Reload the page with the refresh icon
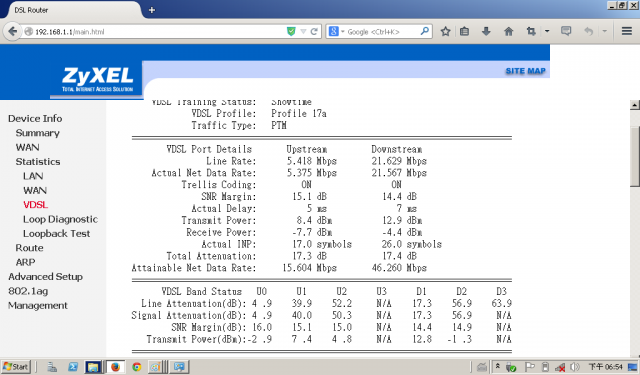Image resolution: width=640 pixels, height=375 pixels. coord(314,31)
